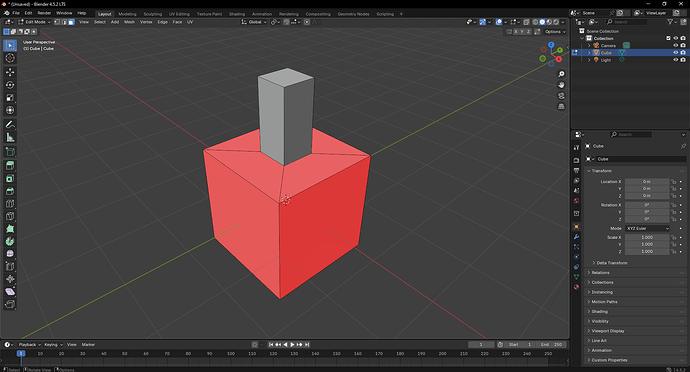Expand the Delta Transform panel
The image size is (690, 372).
coord(612,263)
